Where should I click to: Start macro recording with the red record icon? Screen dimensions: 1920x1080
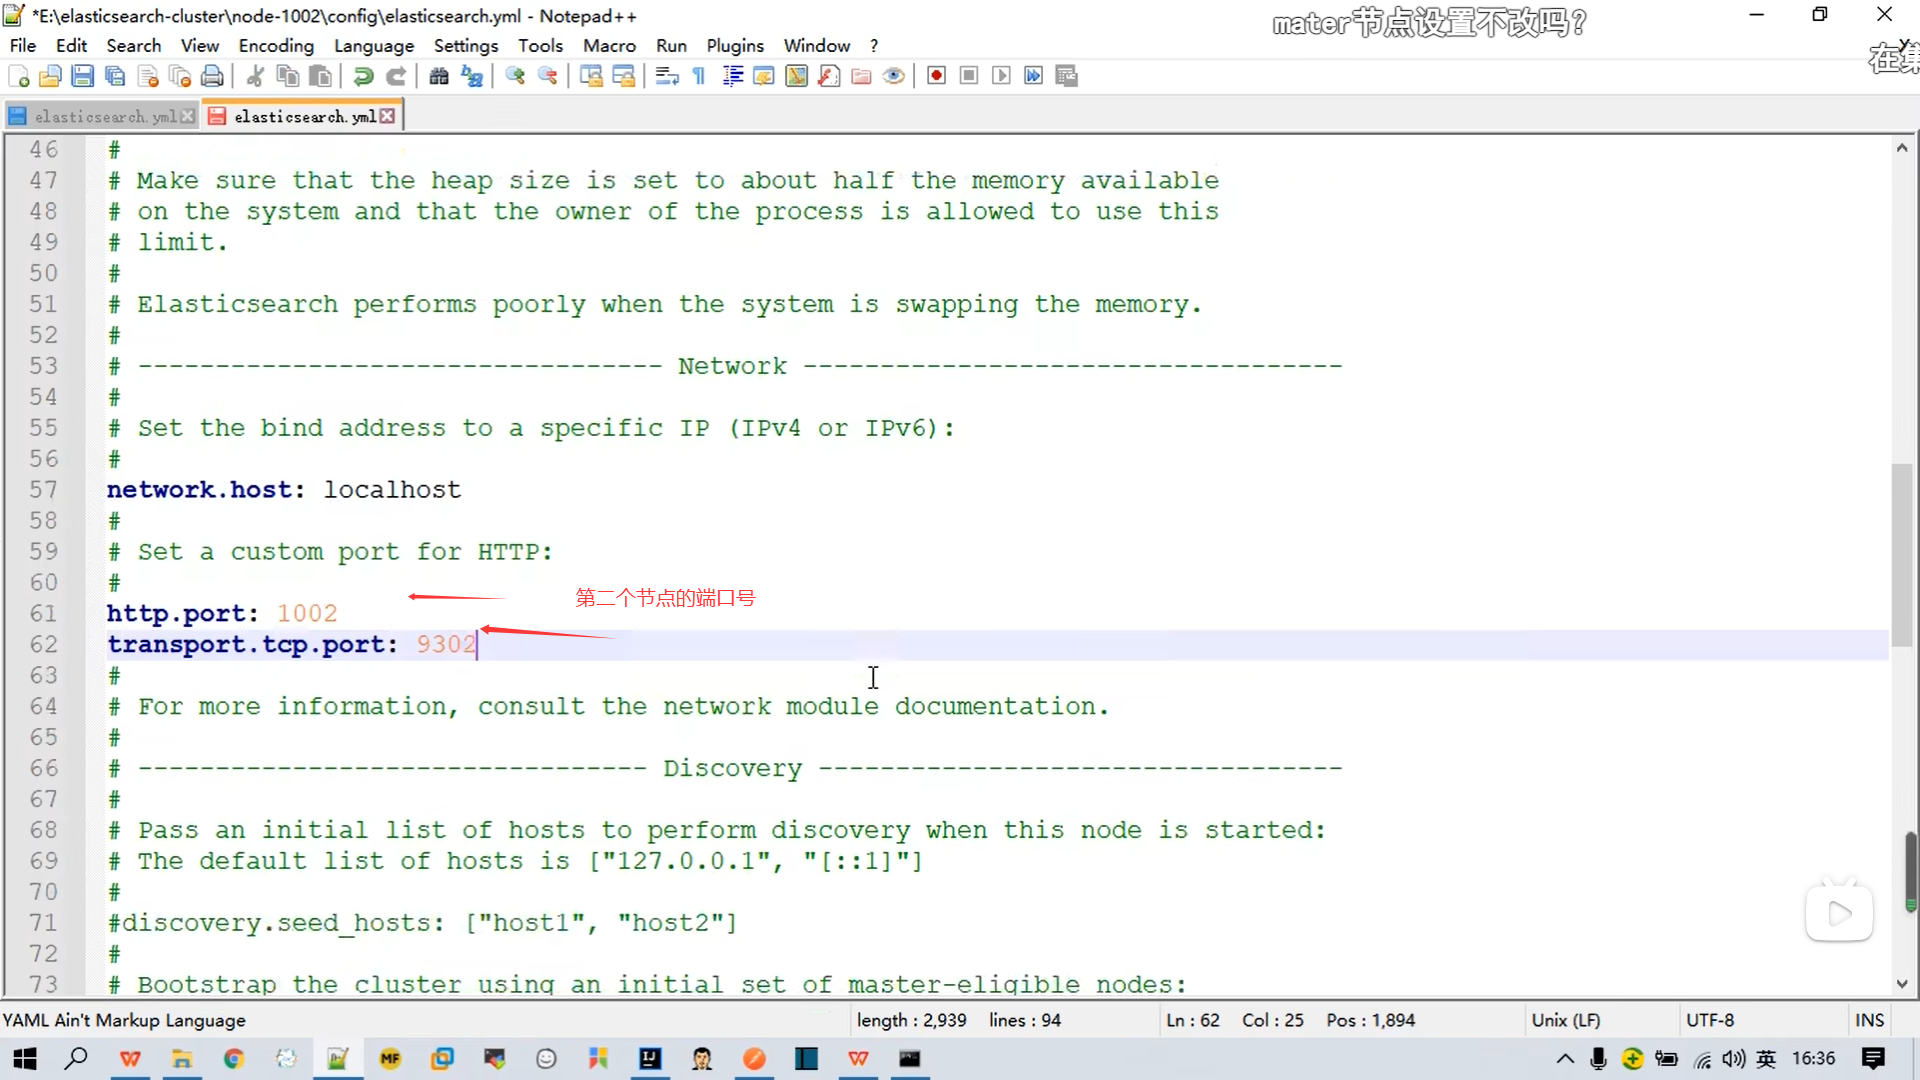936,76
